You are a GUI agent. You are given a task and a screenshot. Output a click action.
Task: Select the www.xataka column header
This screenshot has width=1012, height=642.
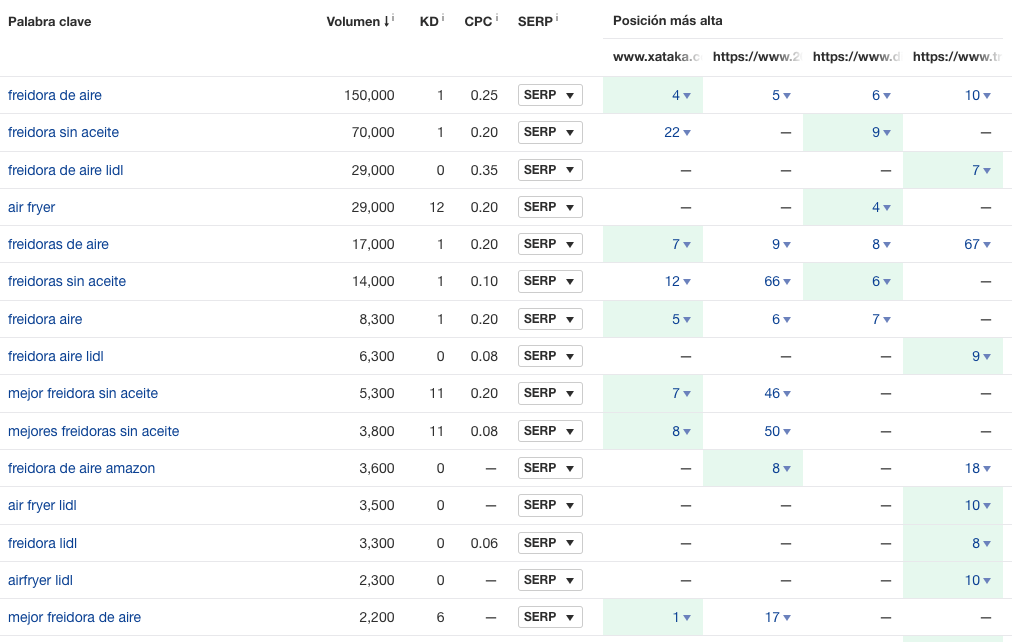click(x=657, y=57)
